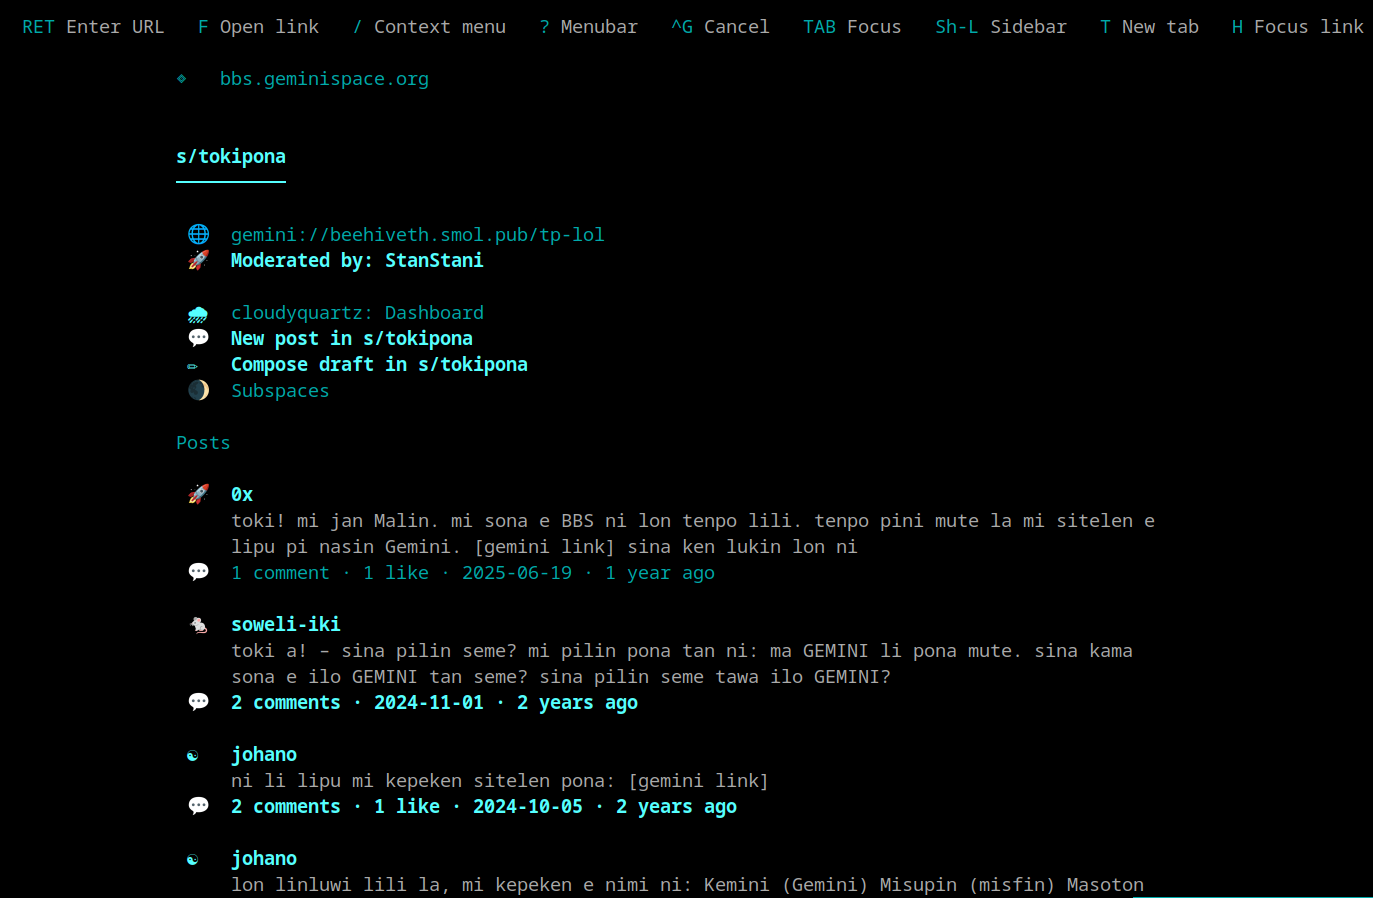Select TAB Focus shortcut

point(852,27)
